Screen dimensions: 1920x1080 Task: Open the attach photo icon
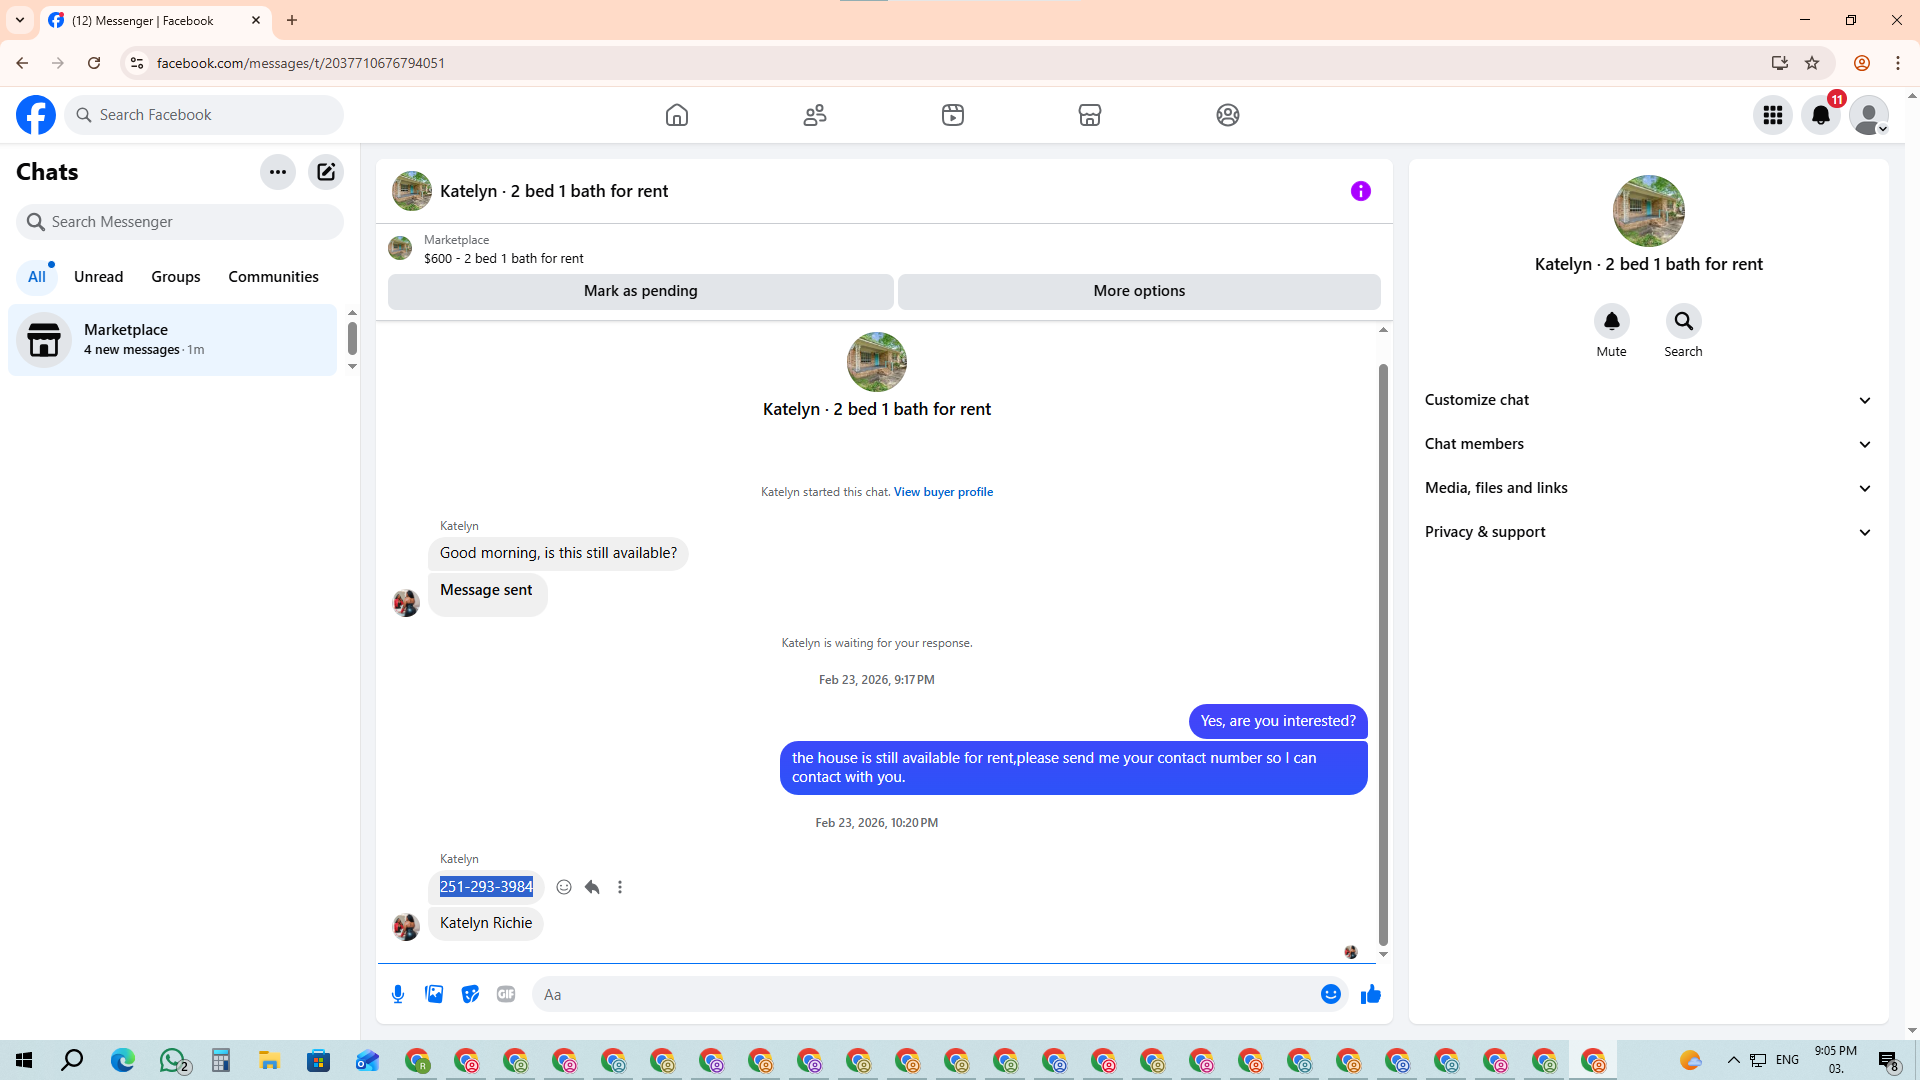coord(434,994)
